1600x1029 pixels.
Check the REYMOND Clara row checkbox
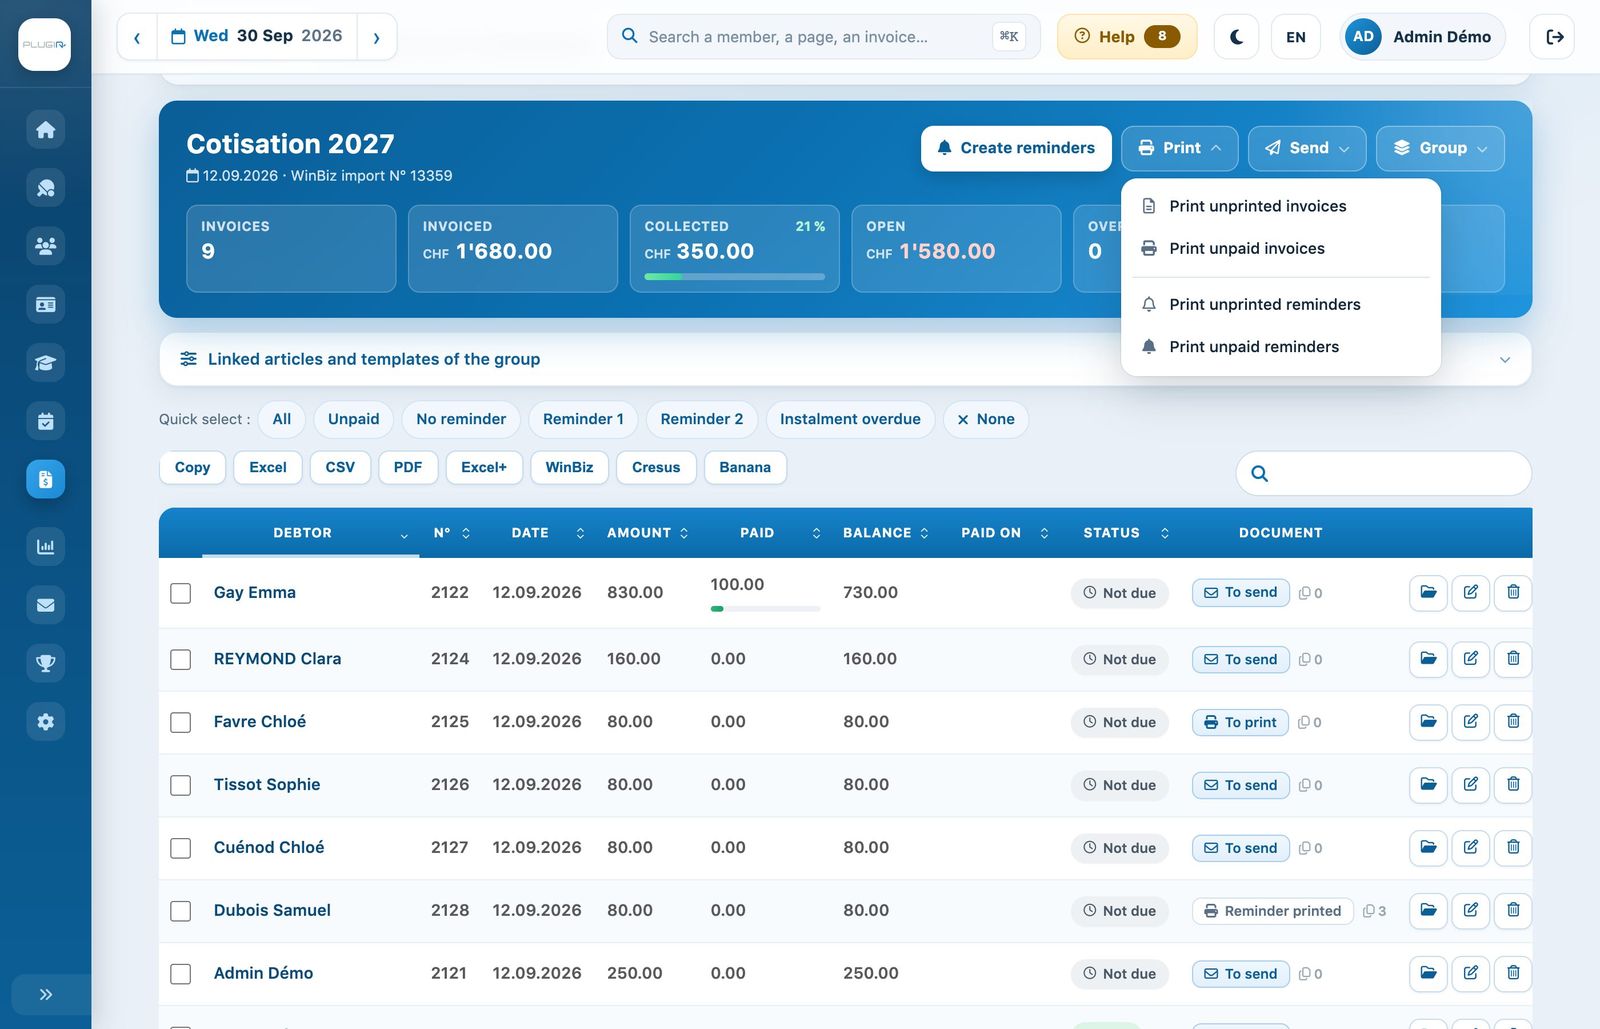(x=181, y=659)
